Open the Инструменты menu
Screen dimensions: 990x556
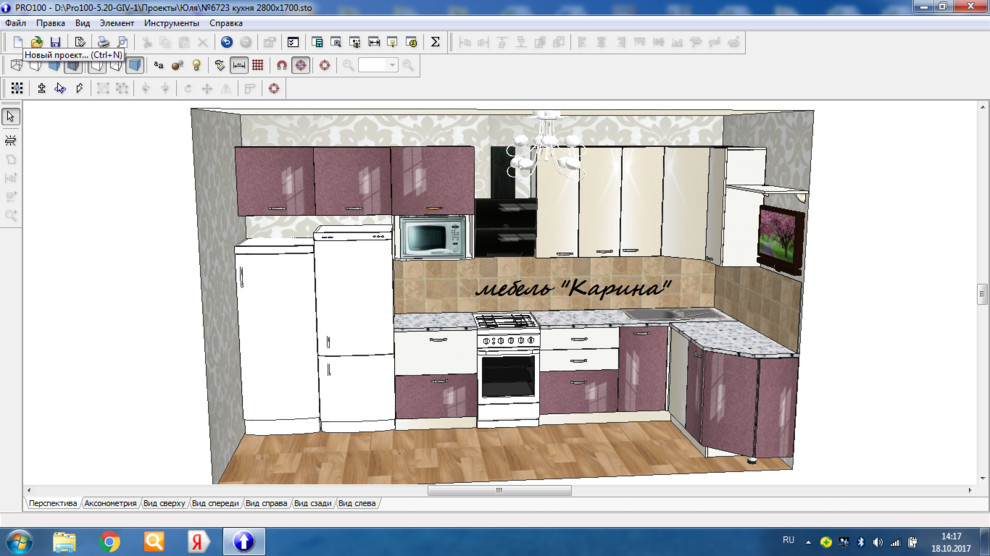pyautogui.click(x=171, y=23)
